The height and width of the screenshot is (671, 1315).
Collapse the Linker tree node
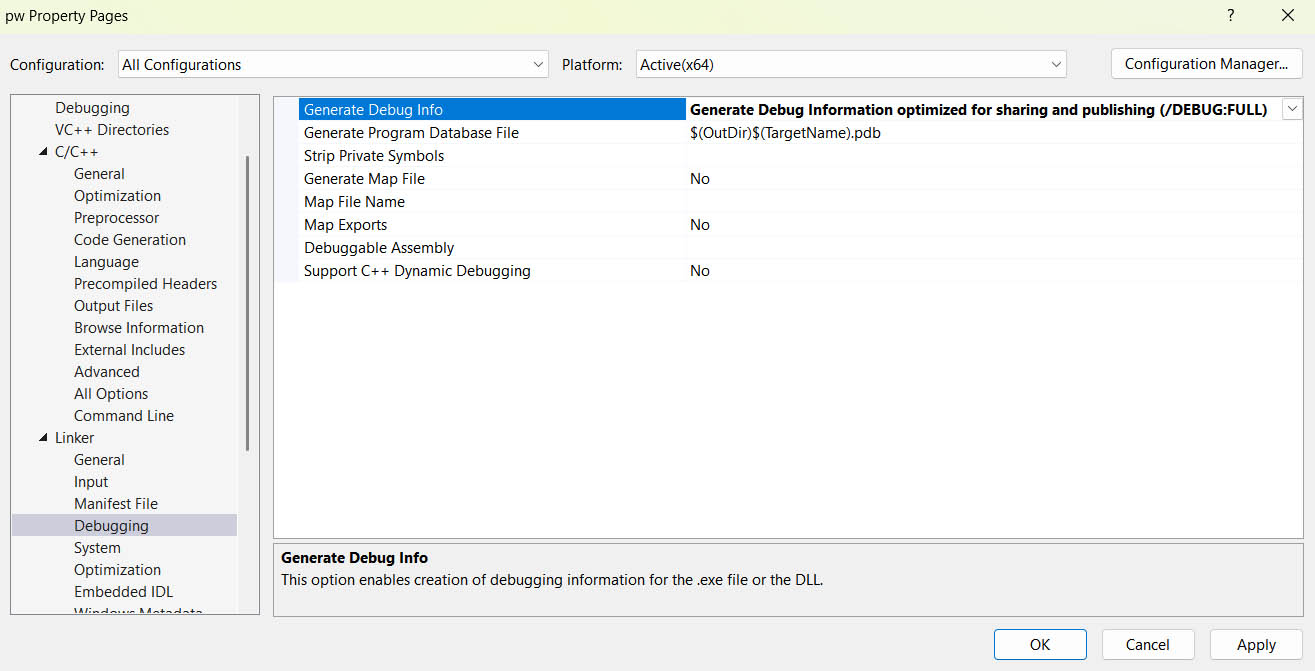click(x=43, y=438)
